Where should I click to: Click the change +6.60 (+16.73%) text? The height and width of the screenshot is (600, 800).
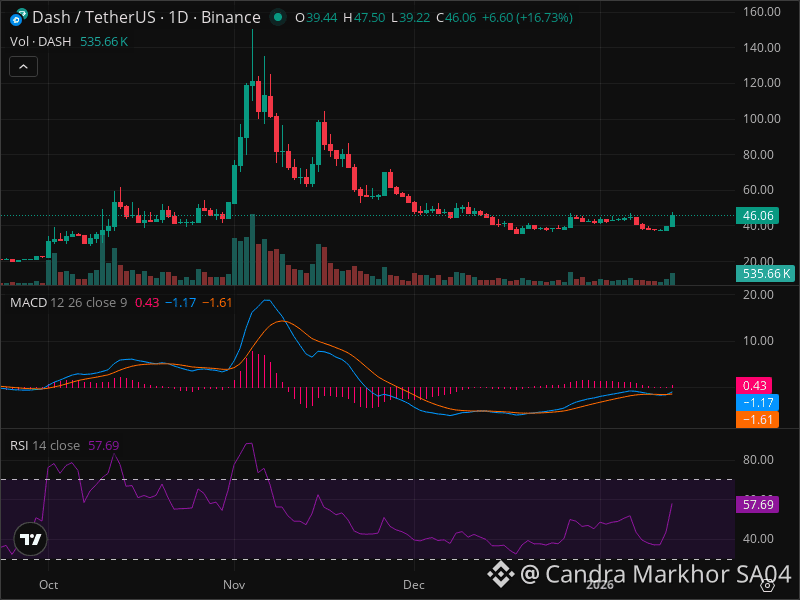(x=527, y=17)
